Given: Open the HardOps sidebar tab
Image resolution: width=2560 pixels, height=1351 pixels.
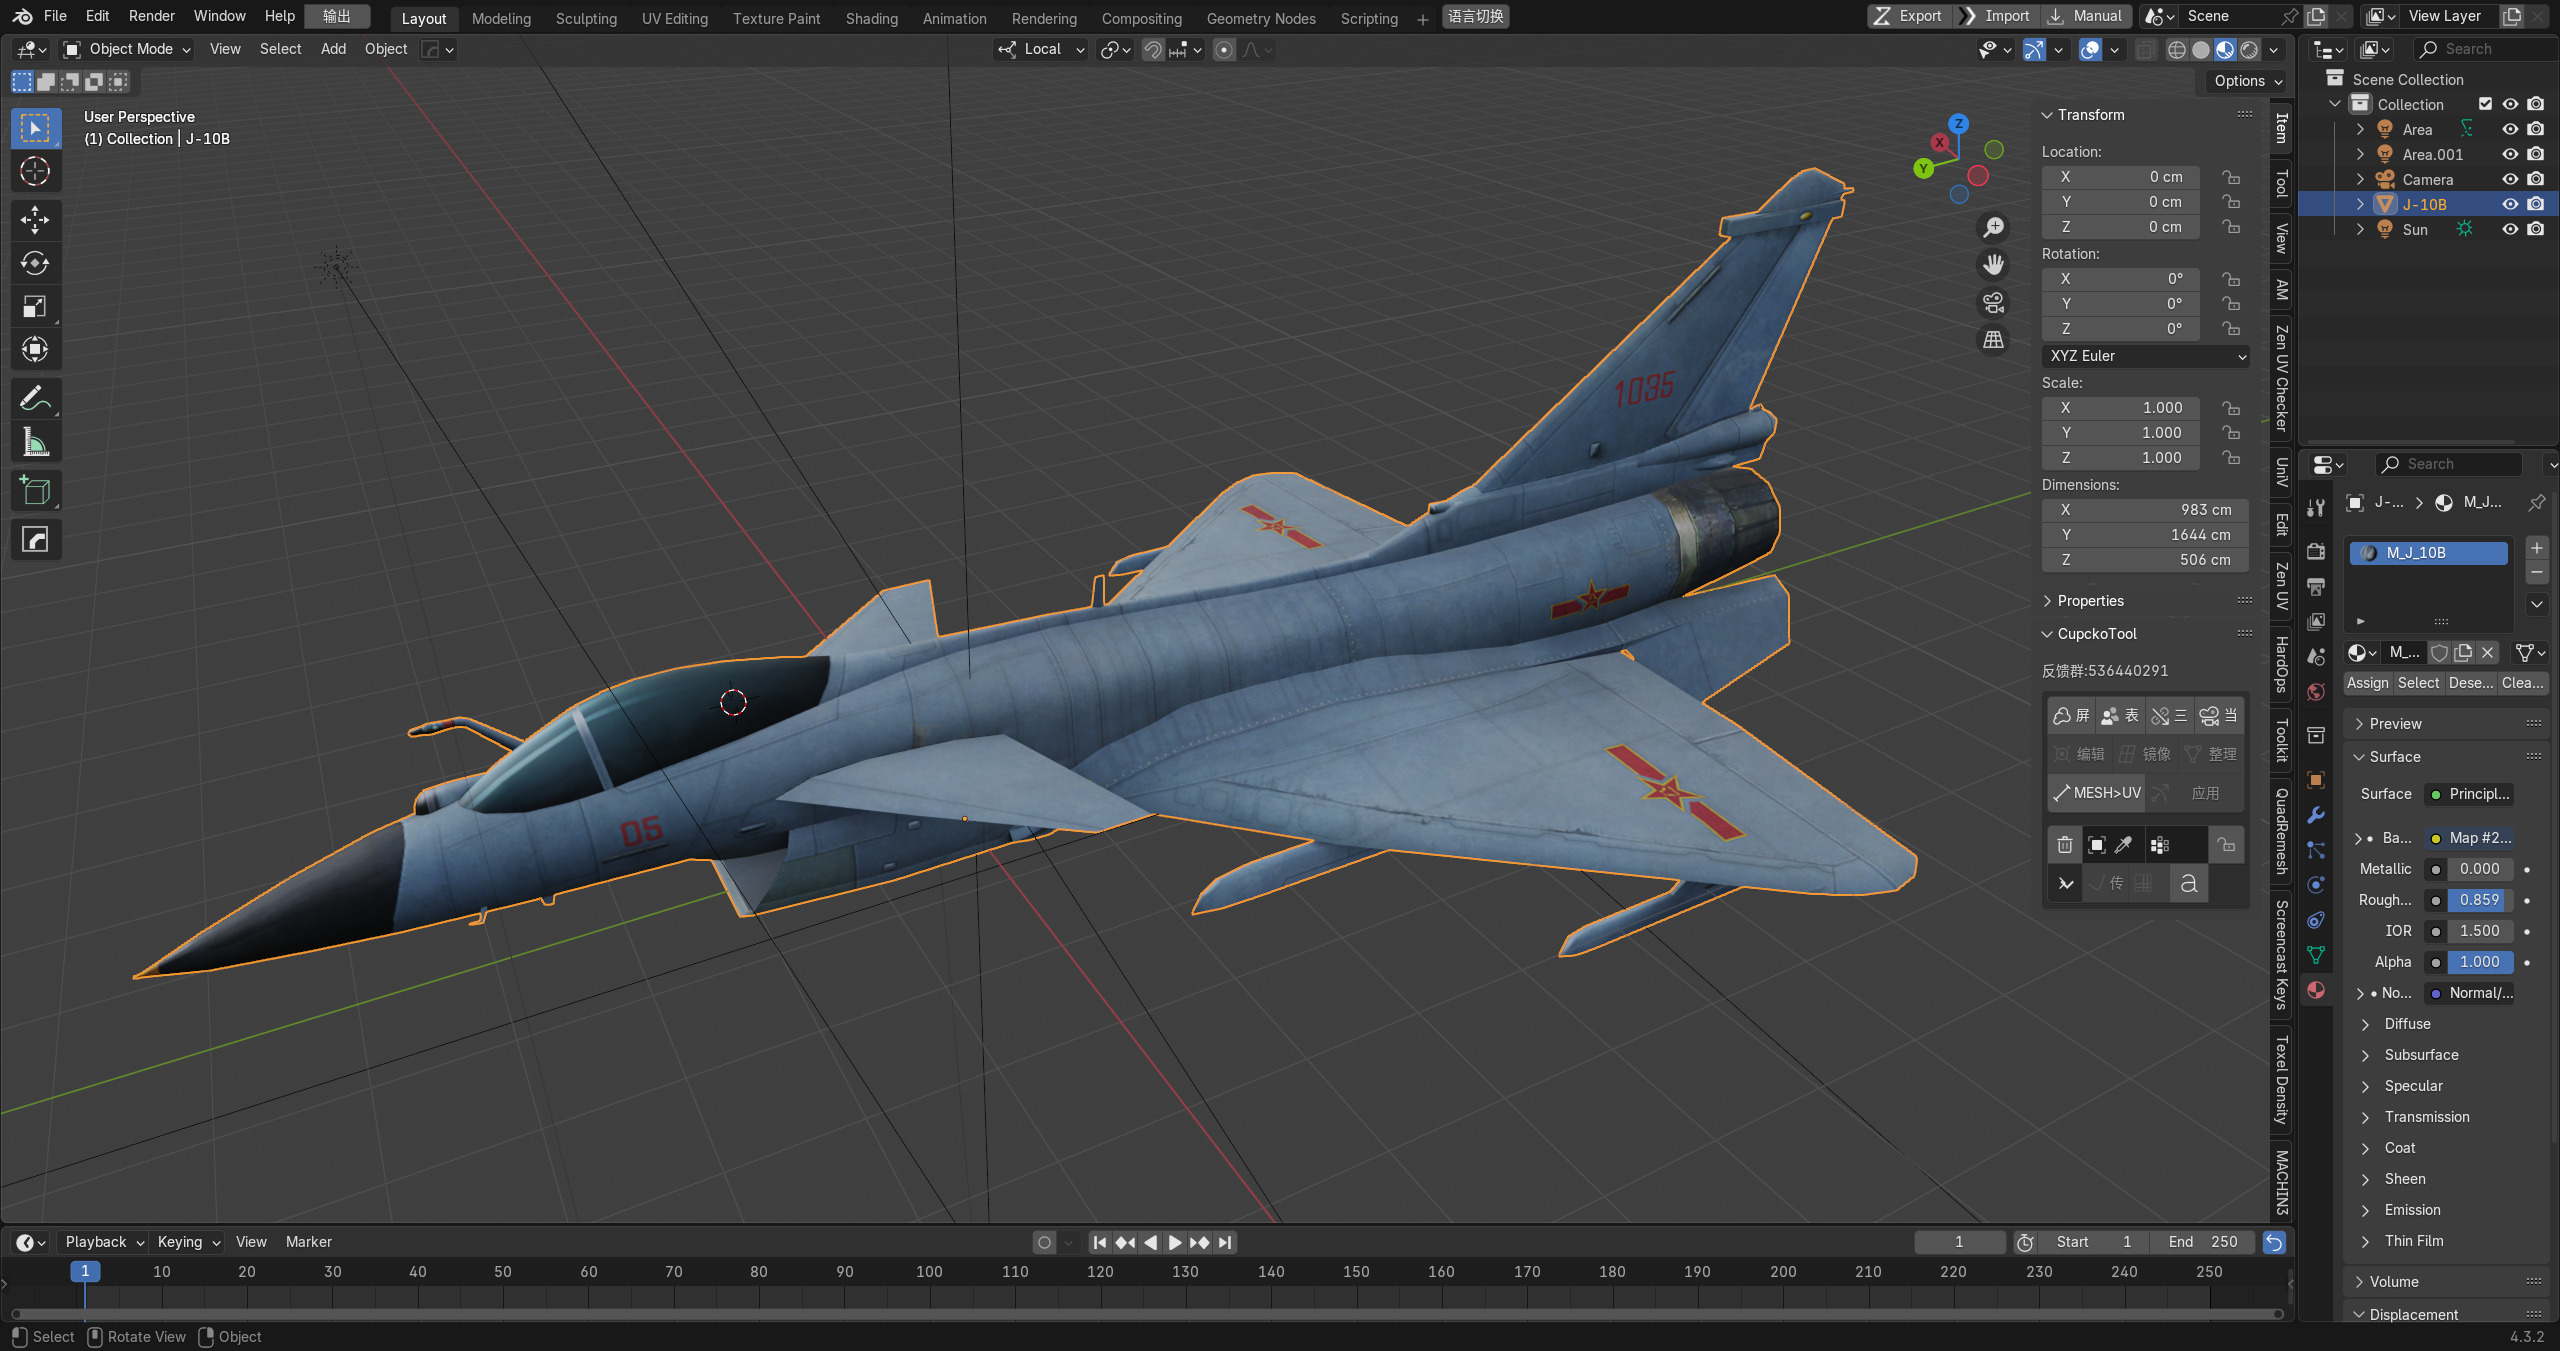Looking at the screenshot, I should coord(2282,664).
